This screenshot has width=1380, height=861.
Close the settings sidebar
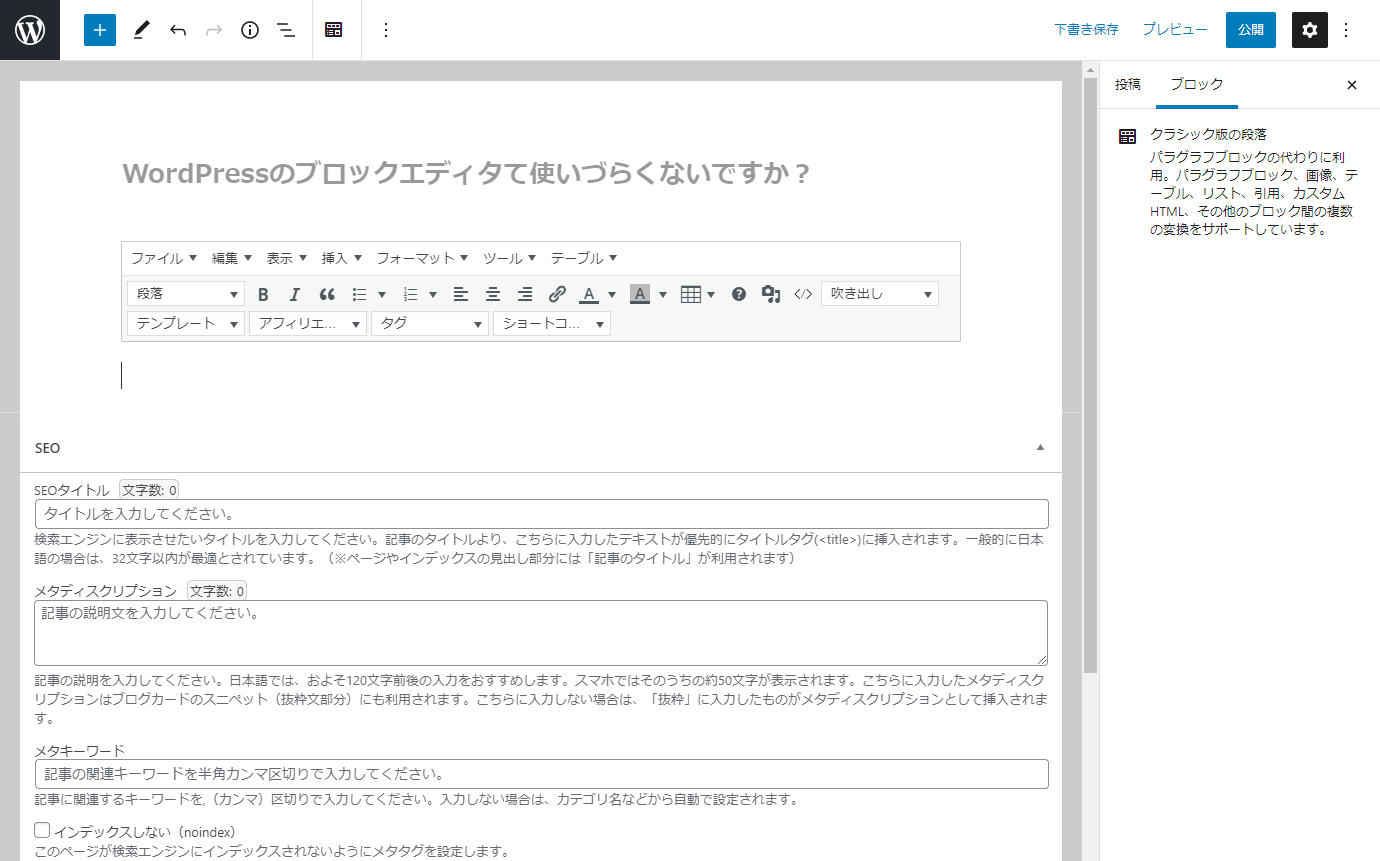pos(1352,85)
